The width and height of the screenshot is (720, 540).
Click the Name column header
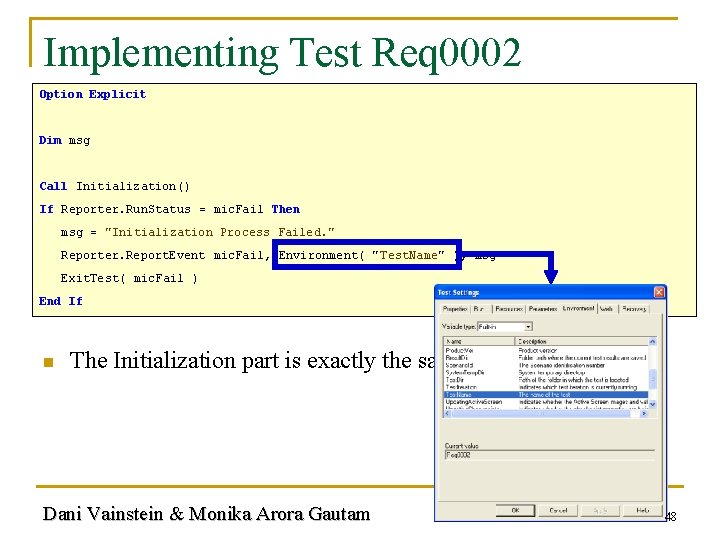(479, 341)
